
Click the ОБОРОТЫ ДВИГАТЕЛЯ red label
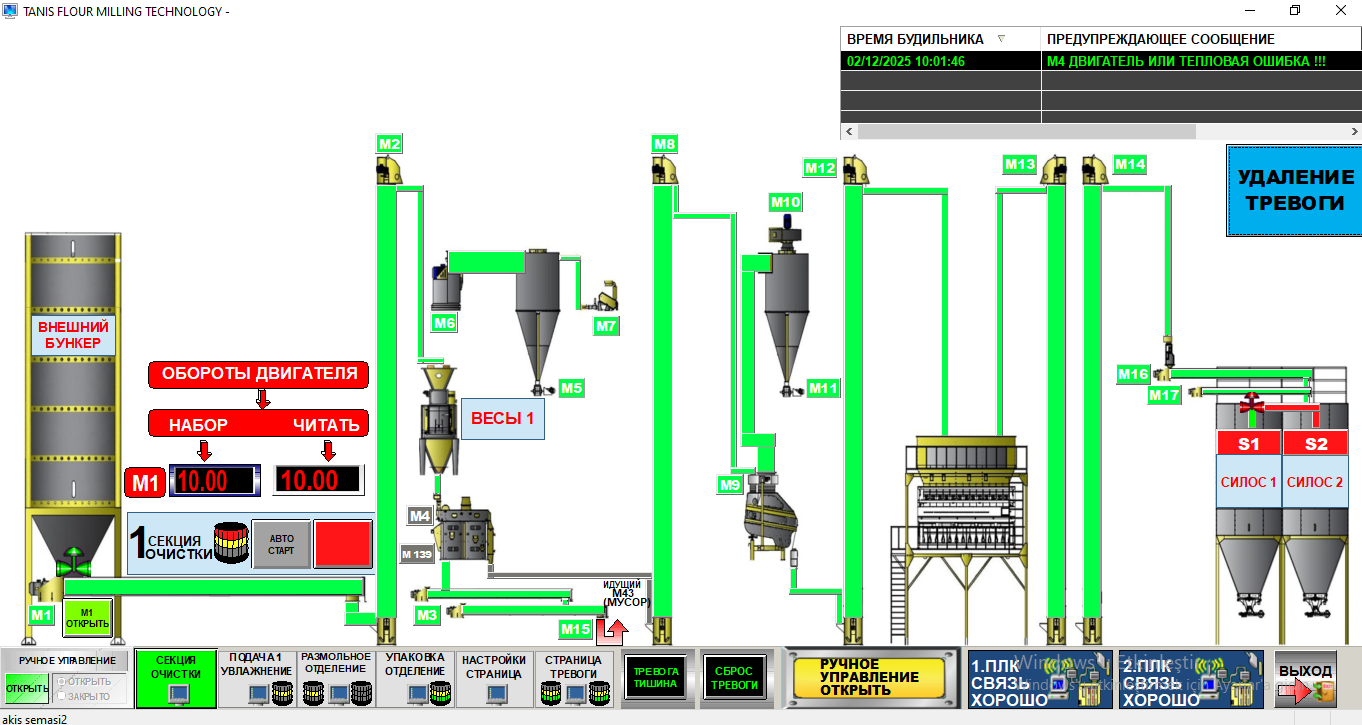259,374
